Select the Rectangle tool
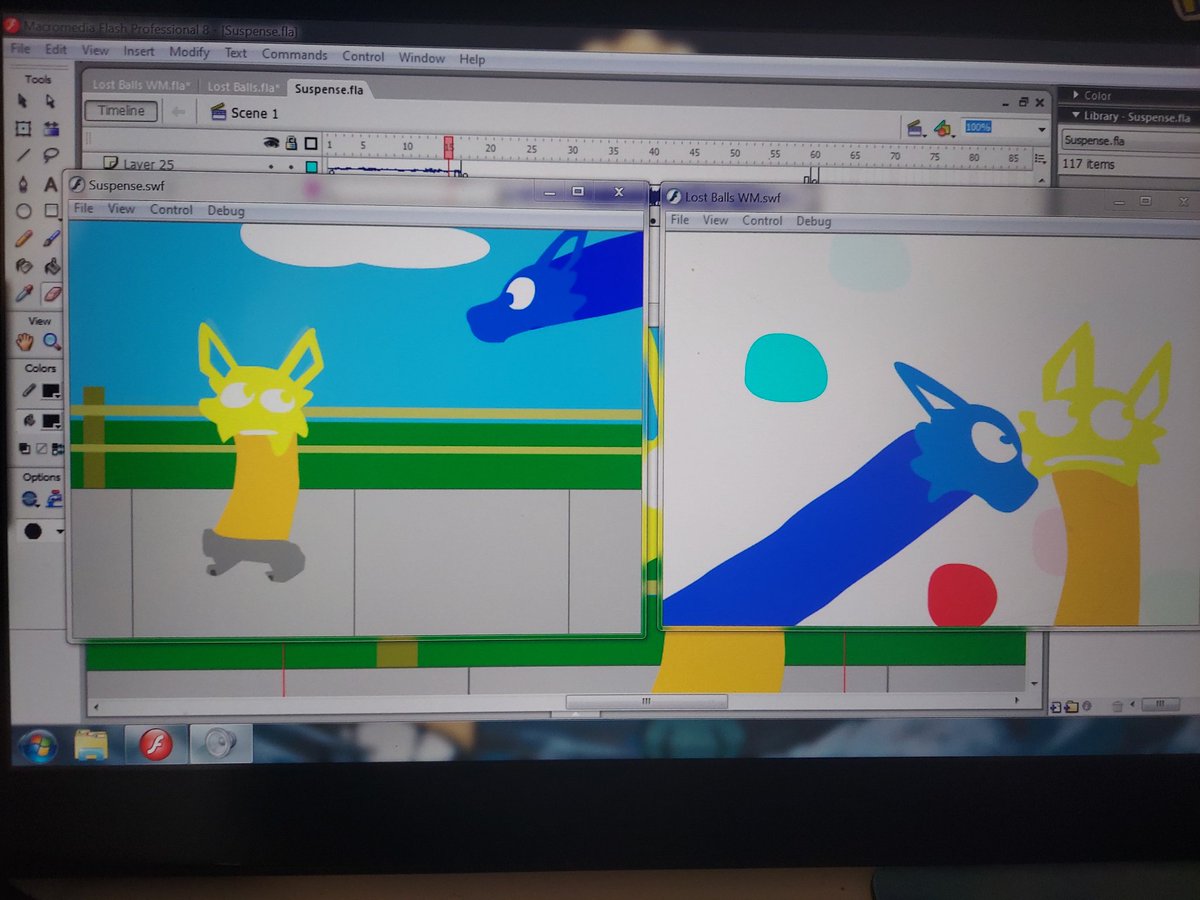The width and height of the screenshot is (1200, 900). 51,211
